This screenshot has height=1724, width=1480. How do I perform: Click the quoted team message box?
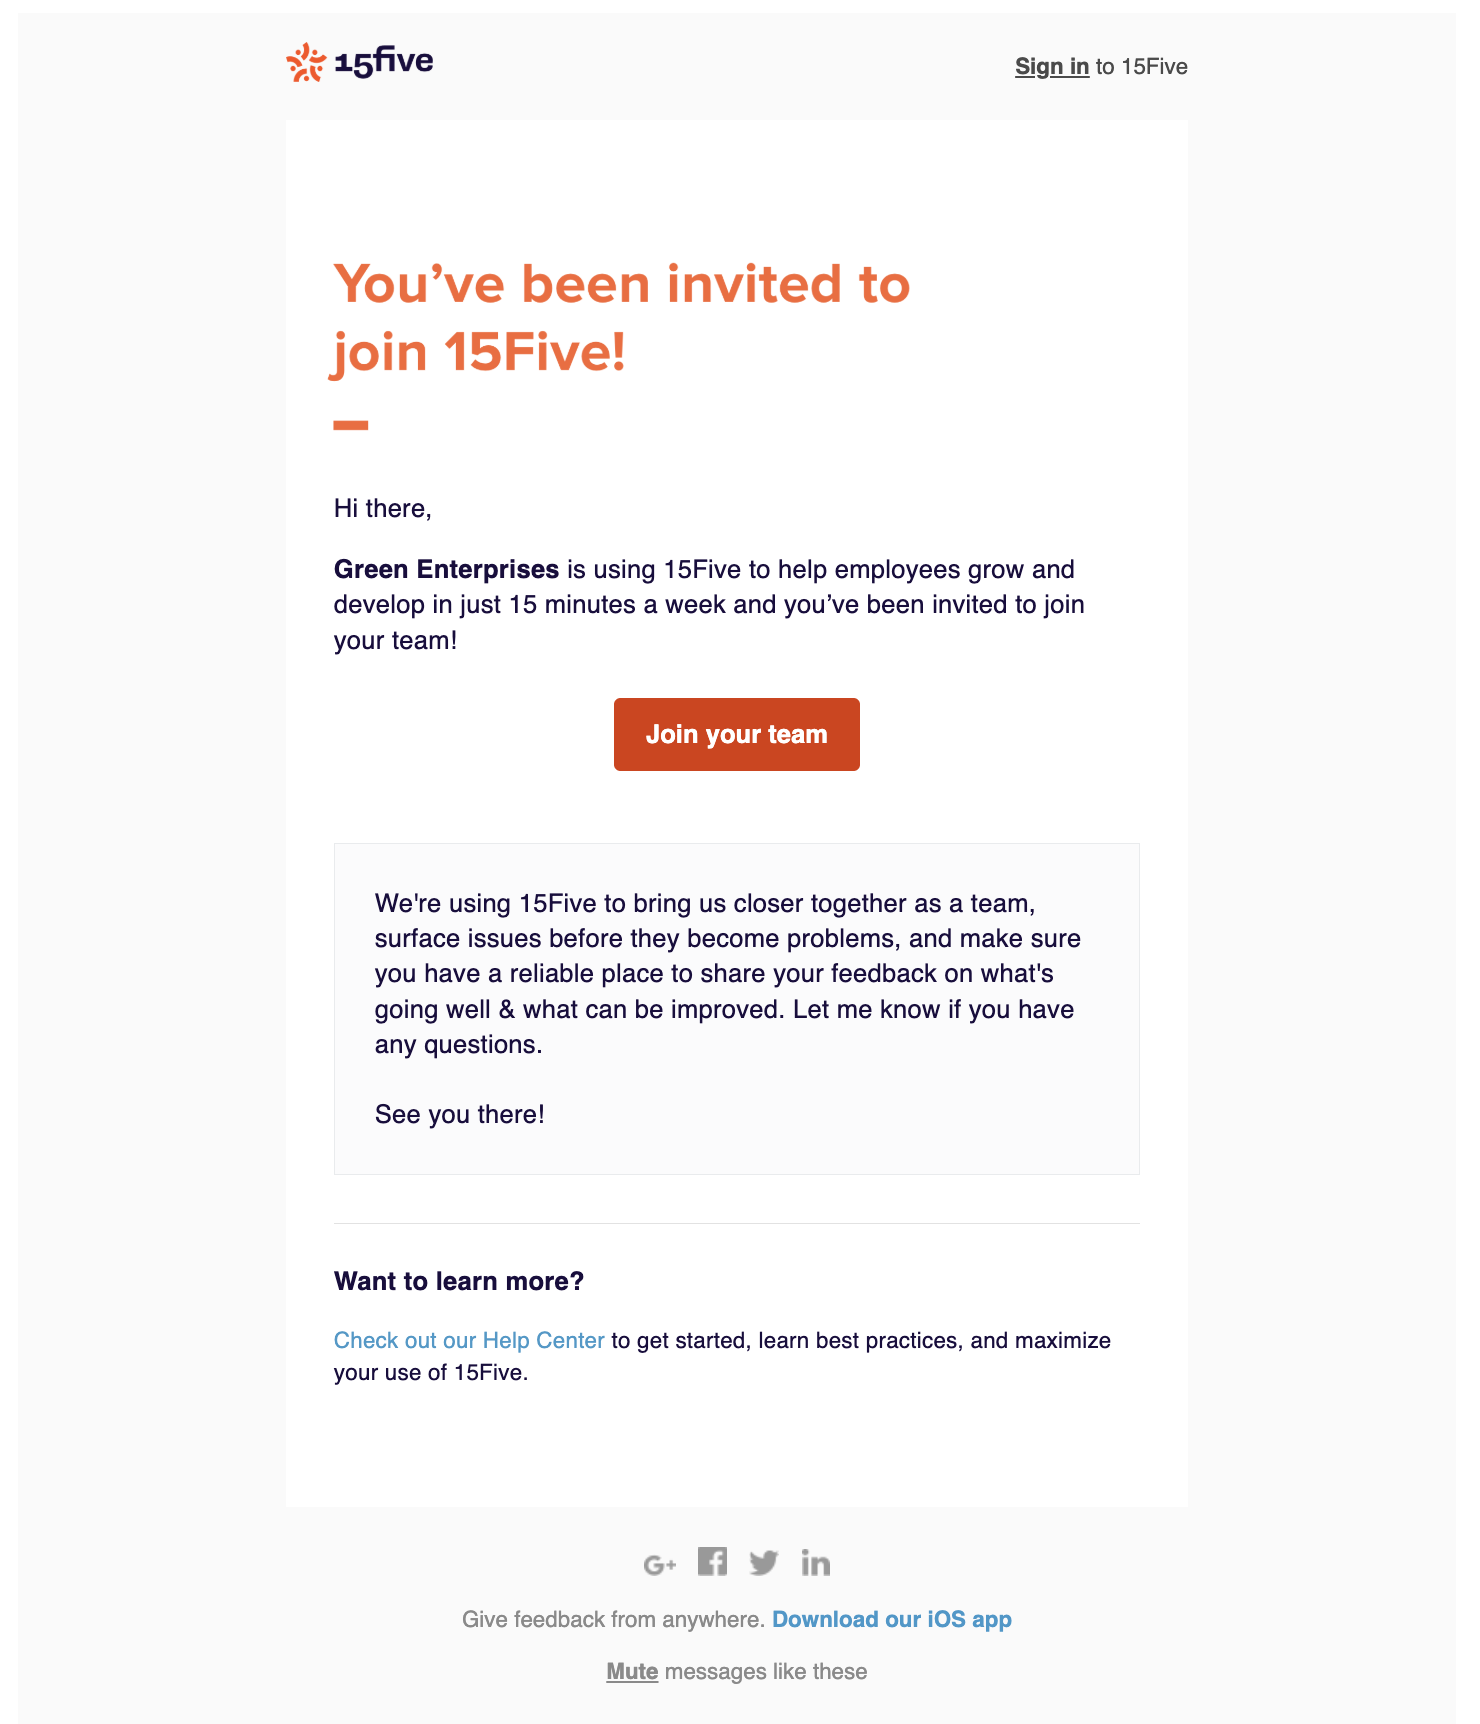pyautogui.click(x=737, y=1009)
